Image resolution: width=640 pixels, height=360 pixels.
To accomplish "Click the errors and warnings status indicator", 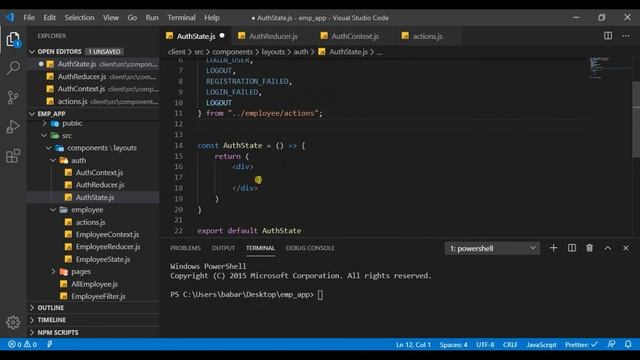I will coord(22,344).
